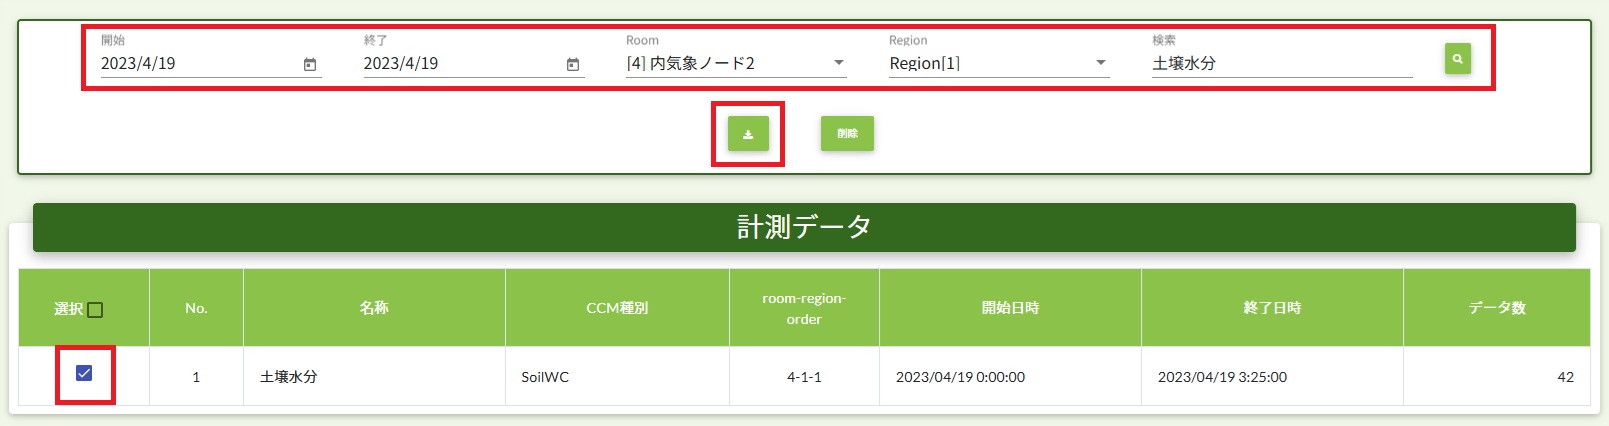This screenshot has width=1609, height=426.
Task: Click the 4-1-1 order cell
Action: (804, 377)
